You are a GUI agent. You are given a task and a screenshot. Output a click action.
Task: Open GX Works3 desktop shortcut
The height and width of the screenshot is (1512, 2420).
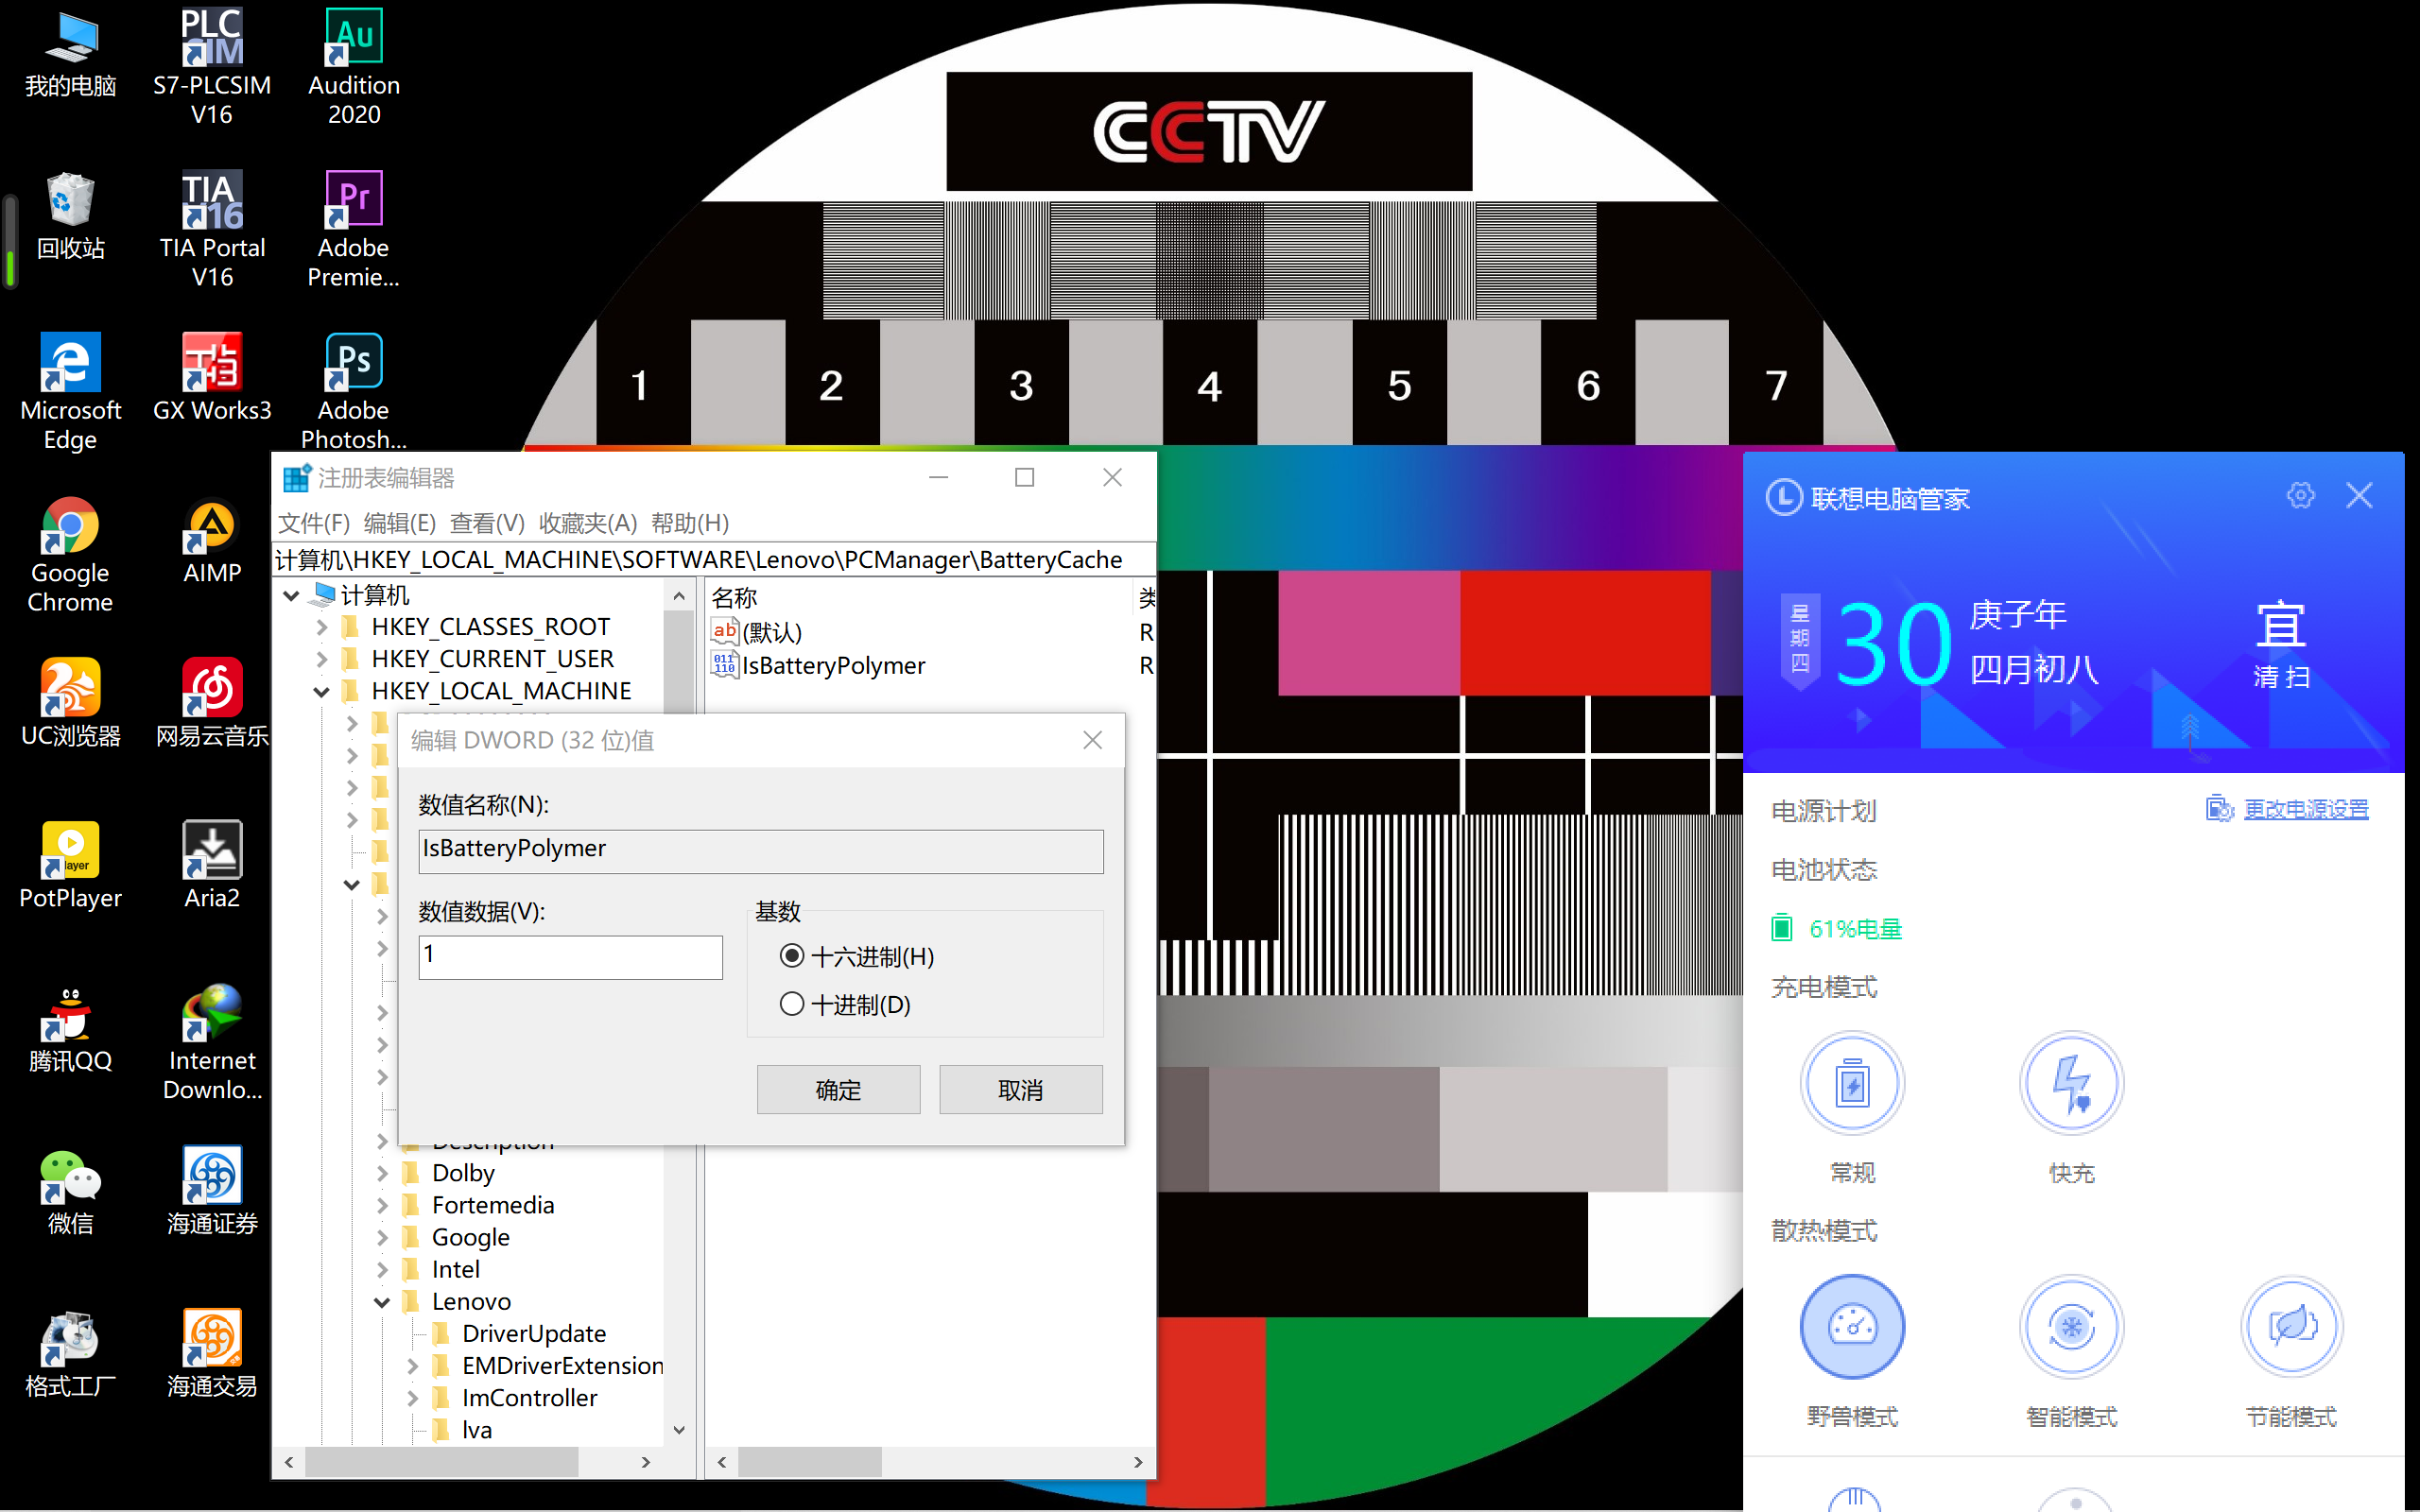click(x=212, y=377)
